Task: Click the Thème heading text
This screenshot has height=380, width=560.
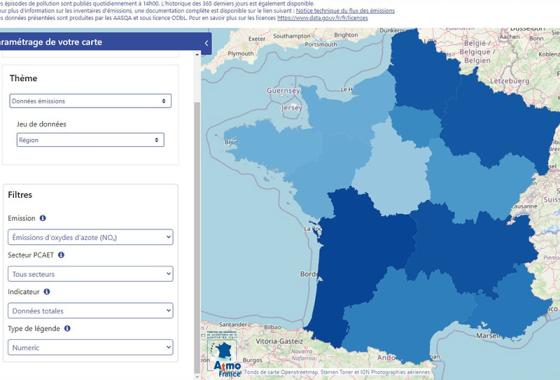Action: (24, 78)
